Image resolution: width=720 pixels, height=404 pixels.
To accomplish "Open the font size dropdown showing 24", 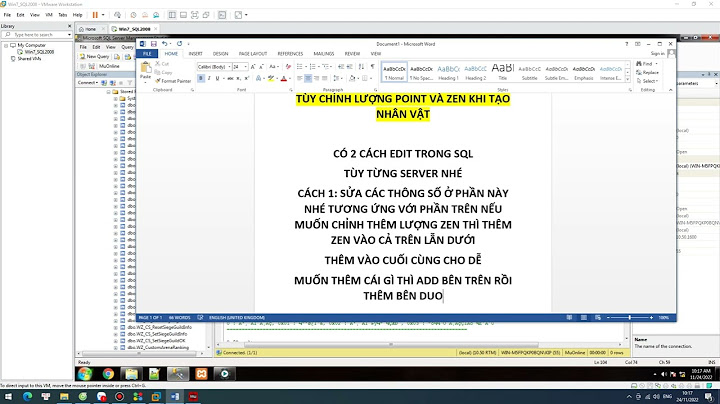I will (246, 67).
